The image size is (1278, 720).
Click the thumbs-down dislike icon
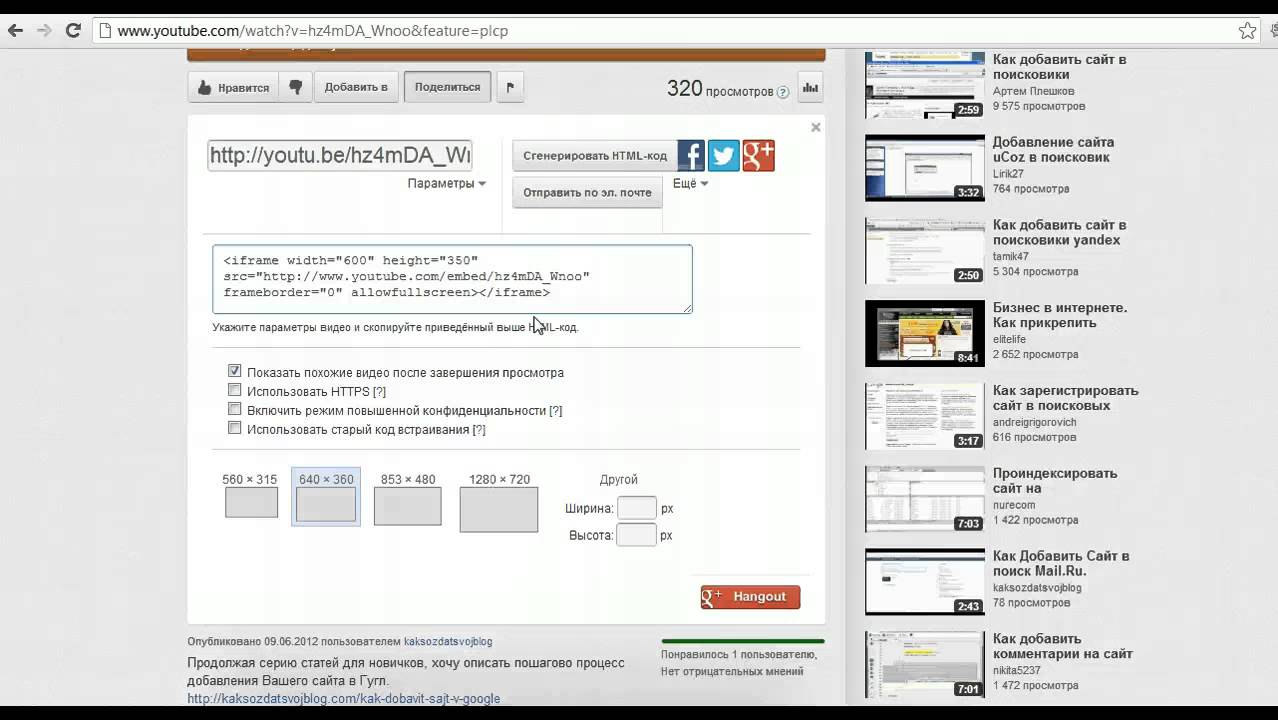click(x=295, y=87)
